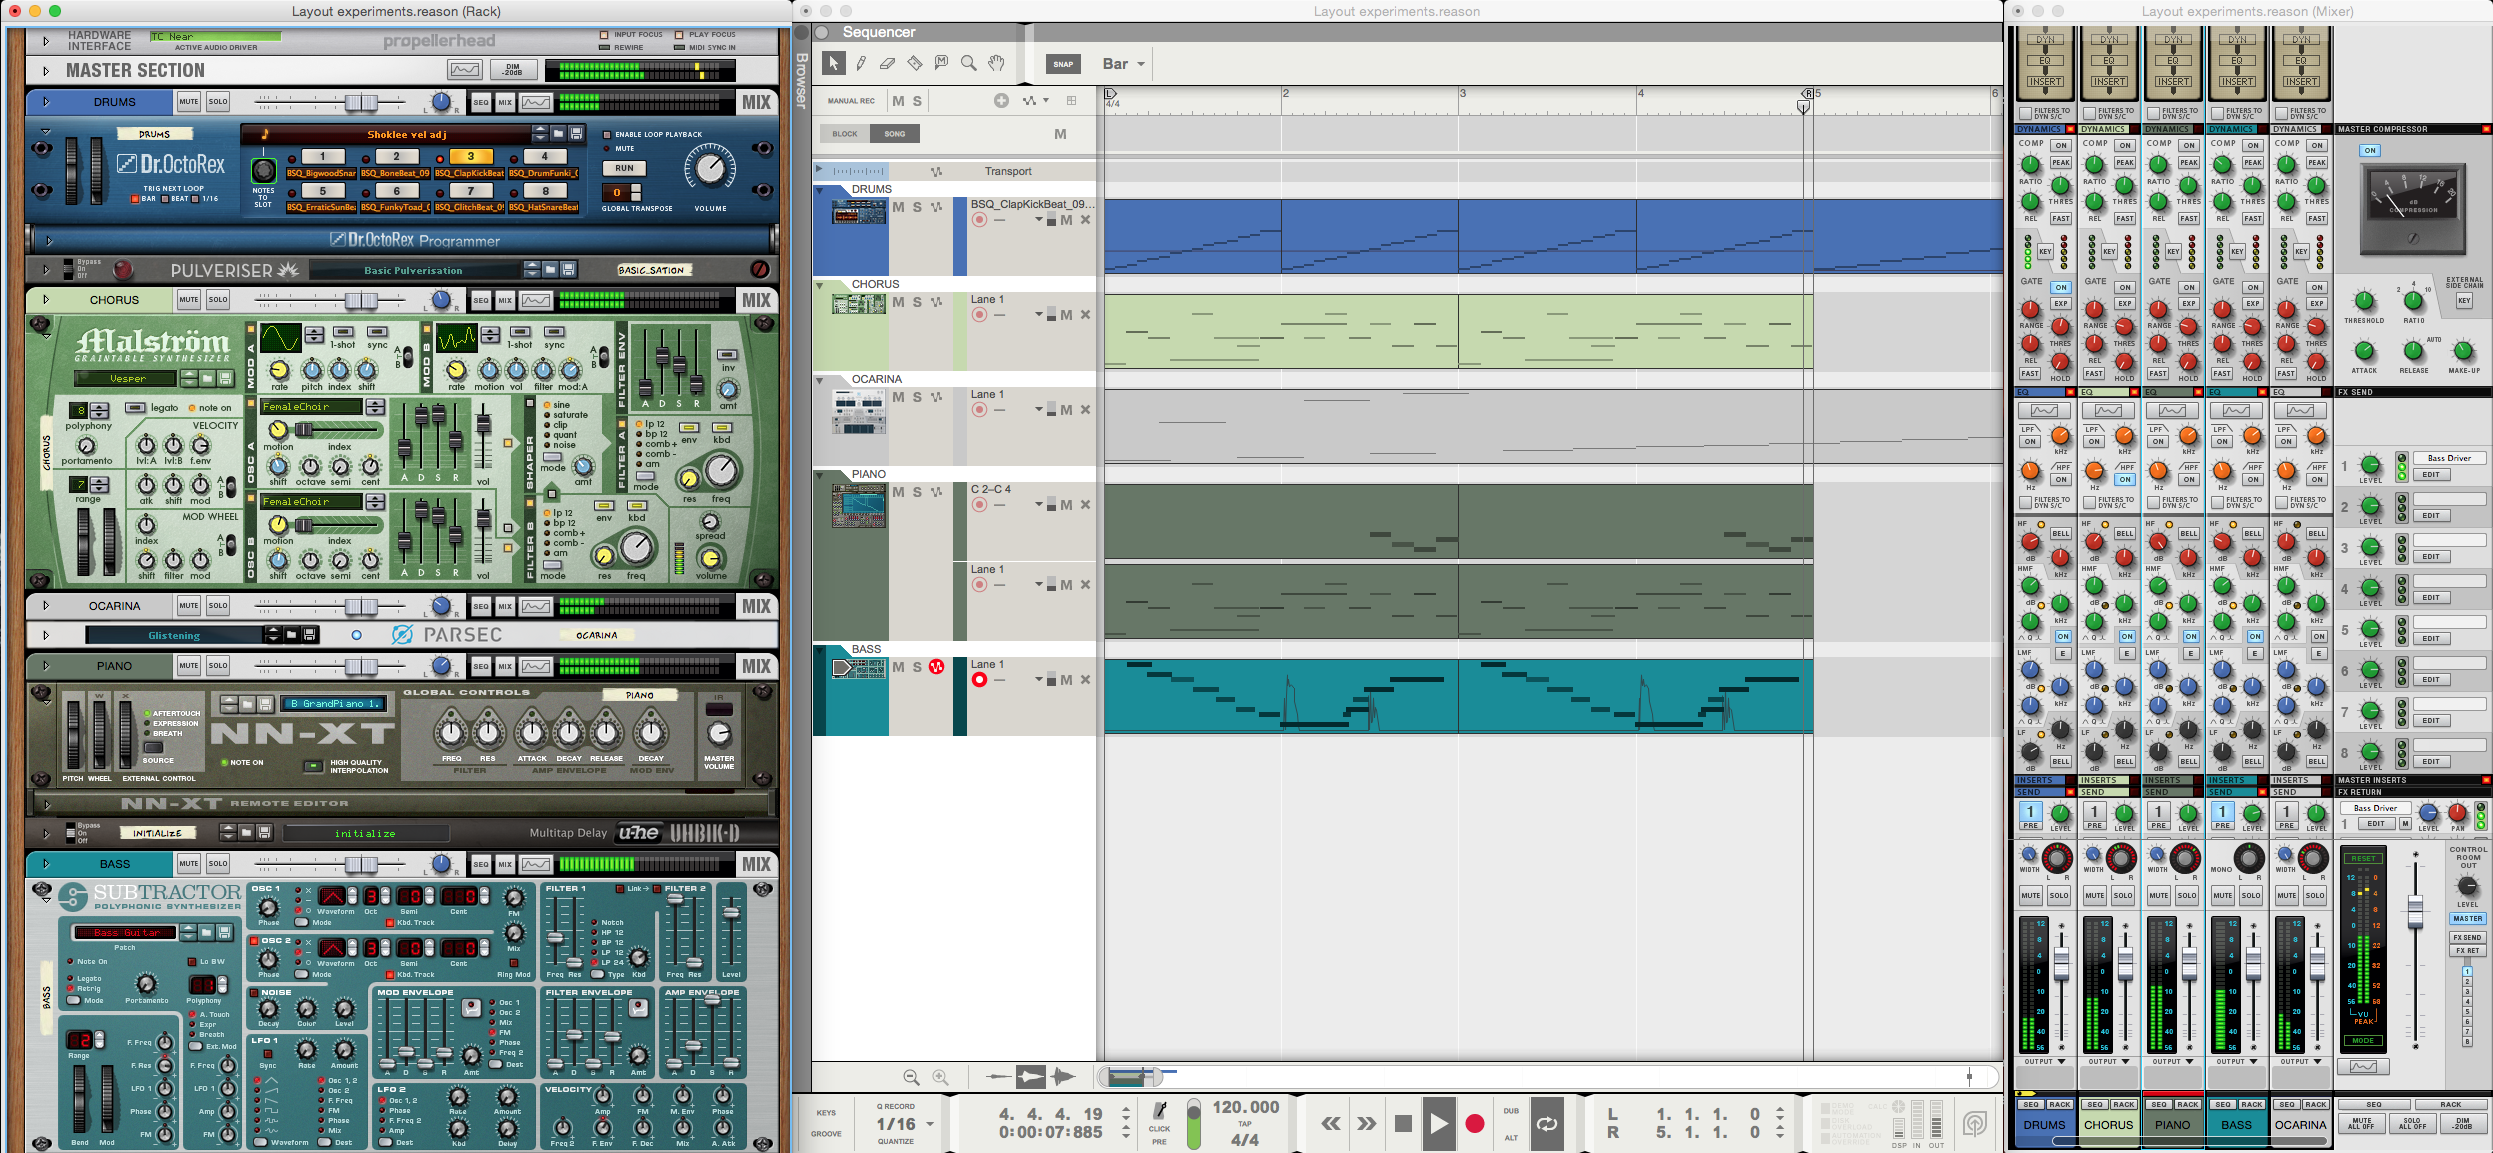The image size is (2493, 1153).
Task: Click the red Record transport button
Action: coord(1474,1124)
